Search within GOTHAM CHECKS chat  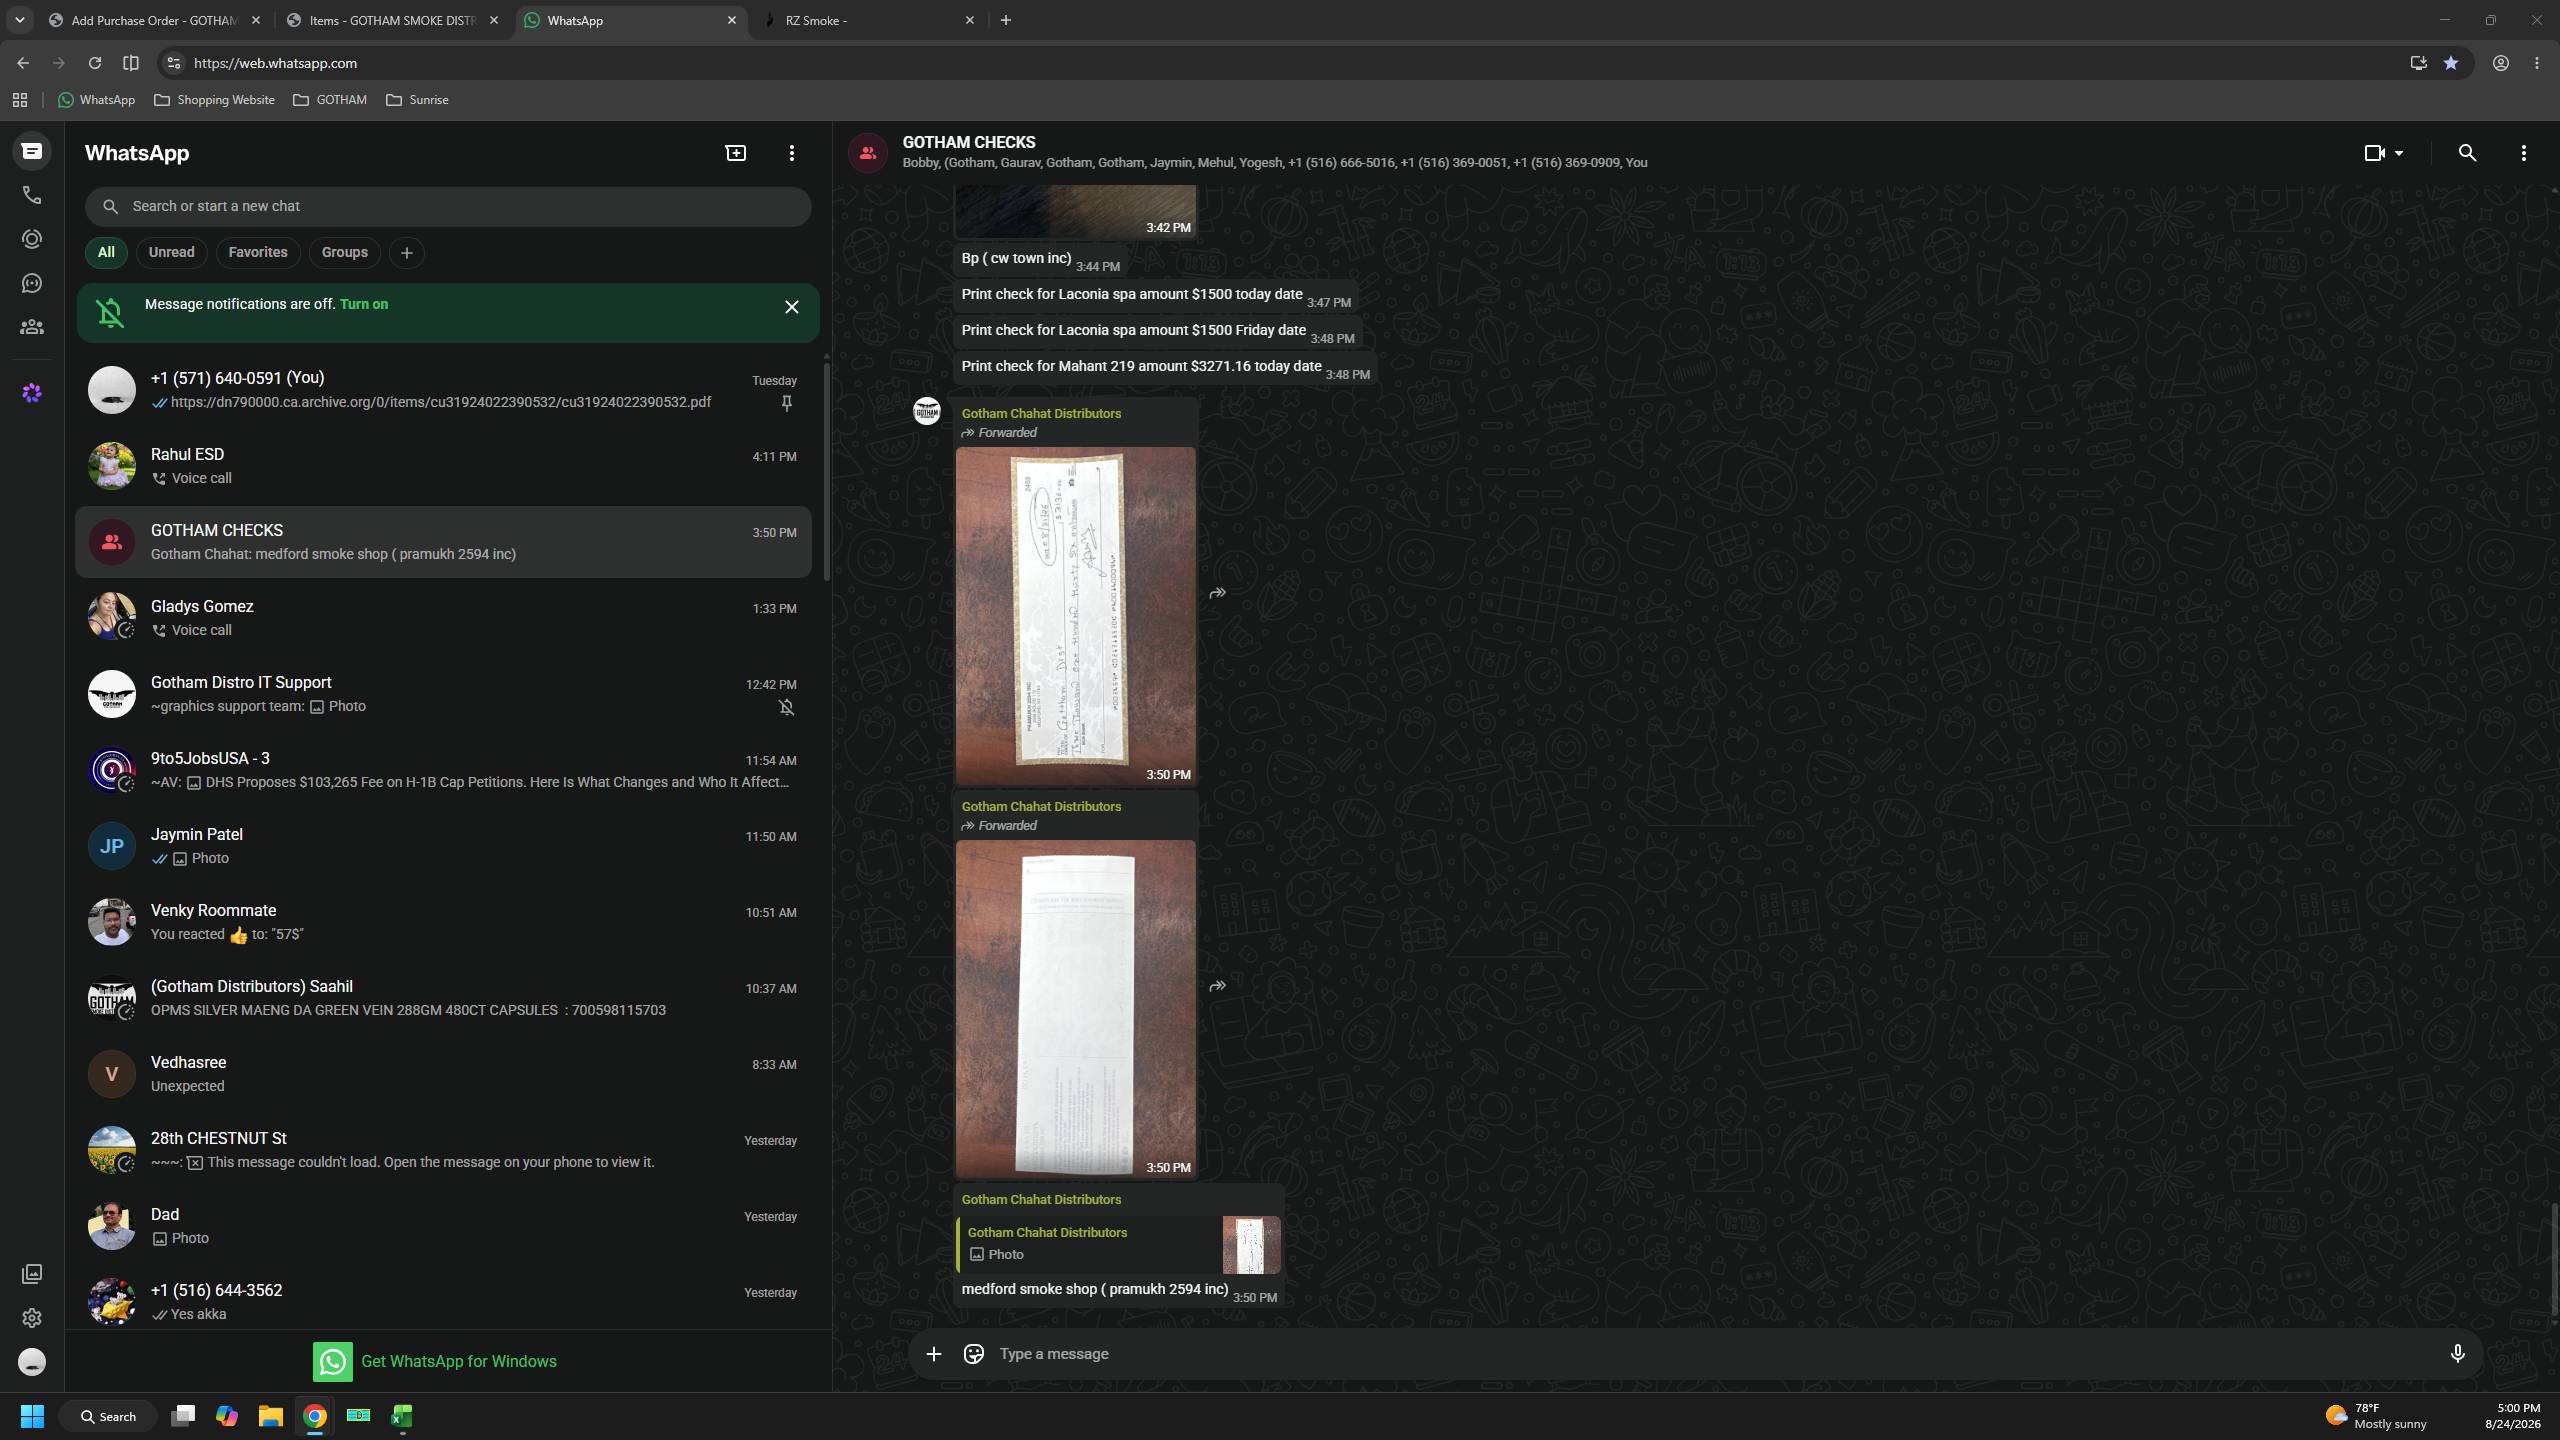(2467, 153)
